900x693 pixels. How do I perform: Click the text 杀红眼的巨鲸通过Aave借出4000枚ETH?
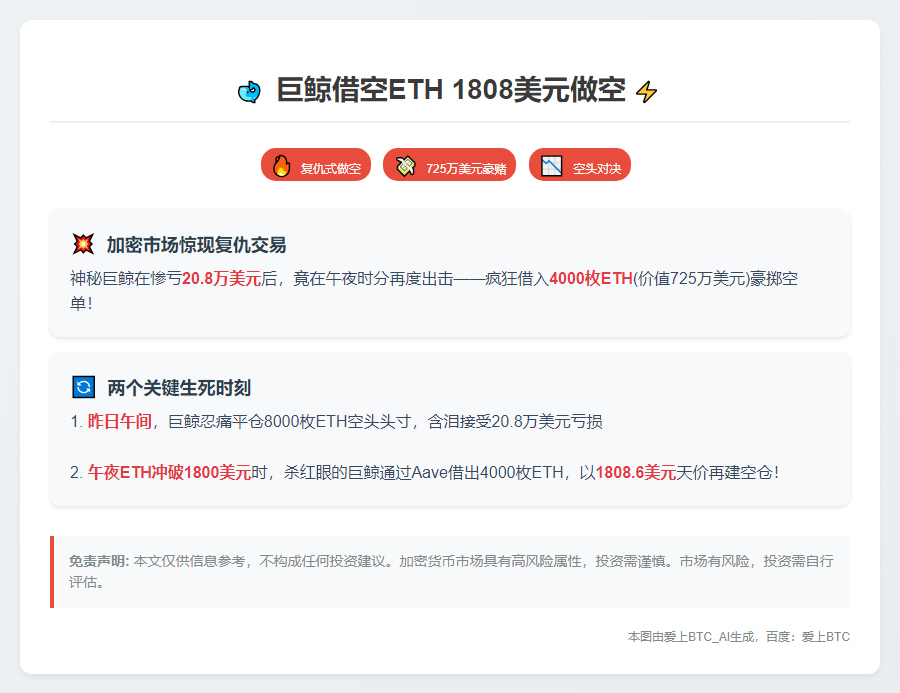point(424,473)
